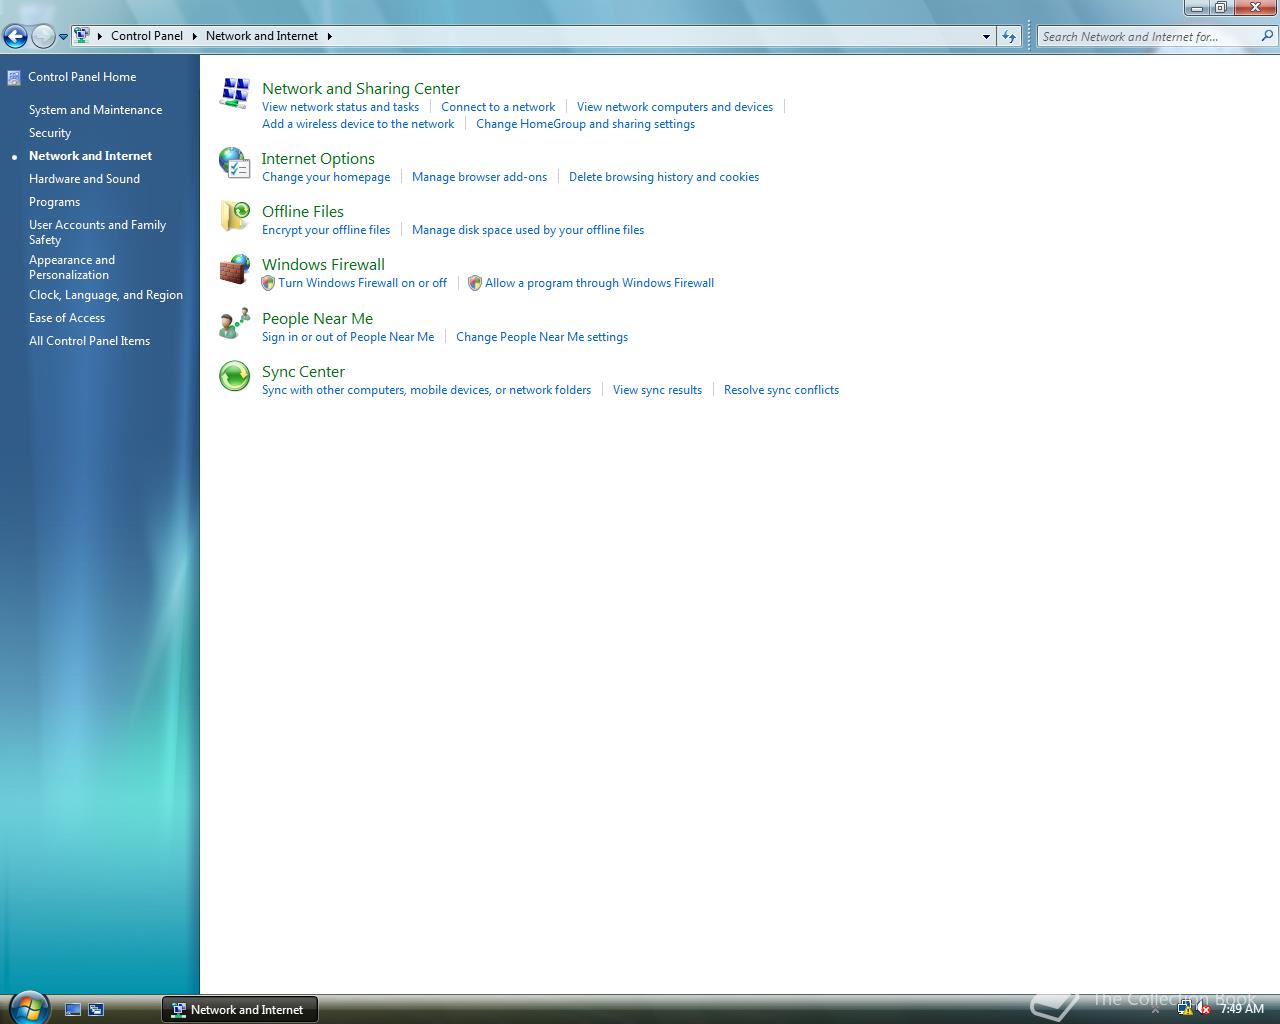Click Sign in or out of People Near Me
Image resolution: width=1280 pixels, height=1024 pixels.
click(x=348, y=337)
